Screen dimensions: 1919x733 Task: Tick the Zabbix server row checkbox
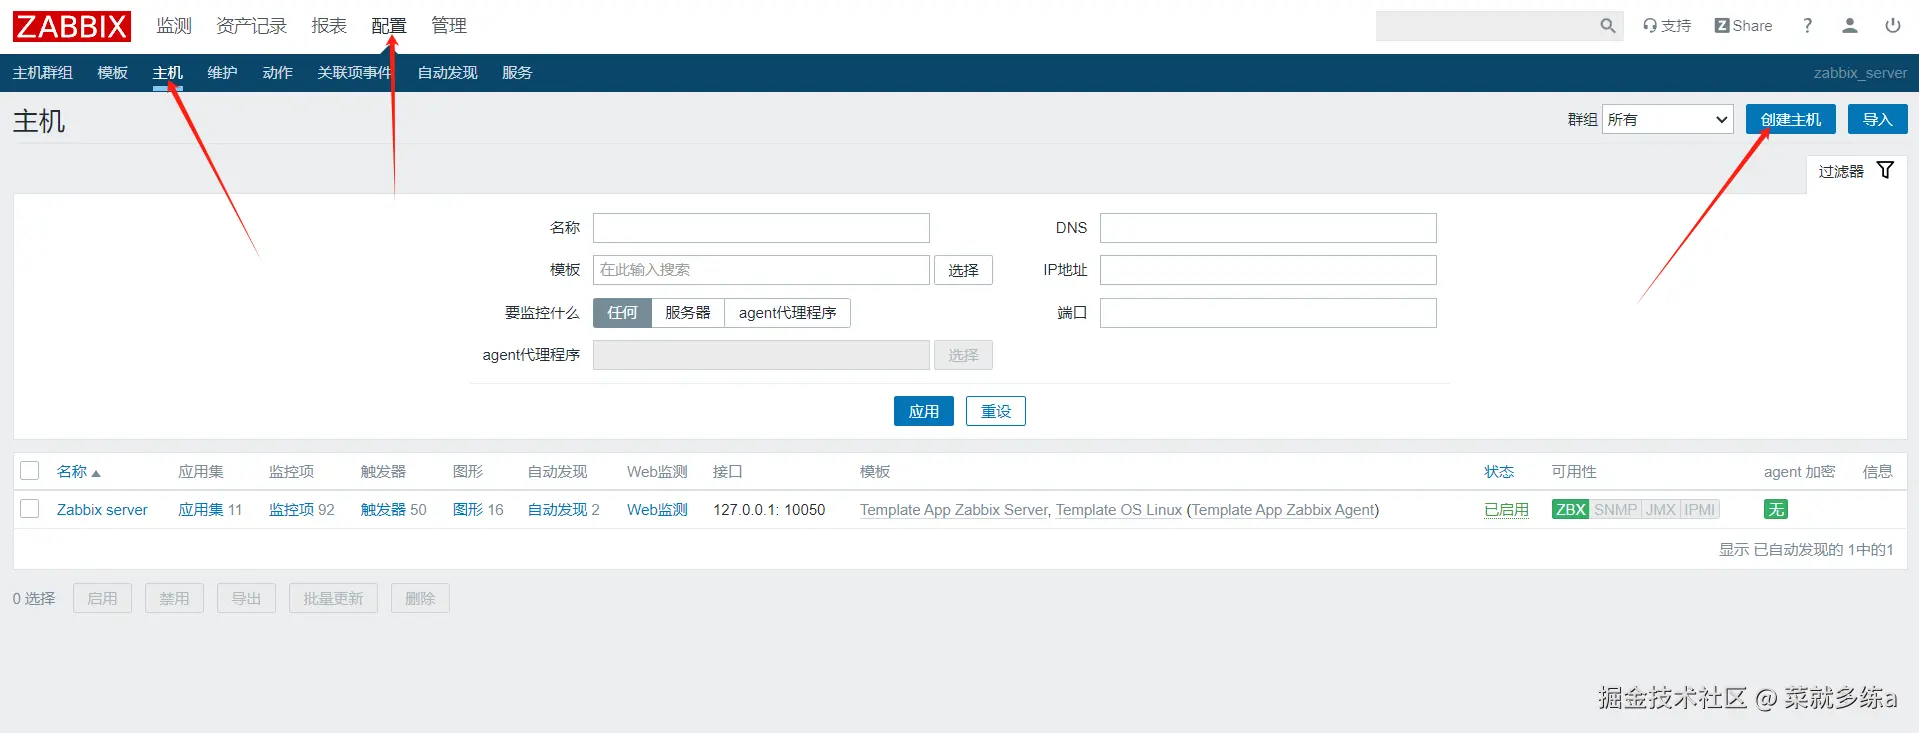30,509
